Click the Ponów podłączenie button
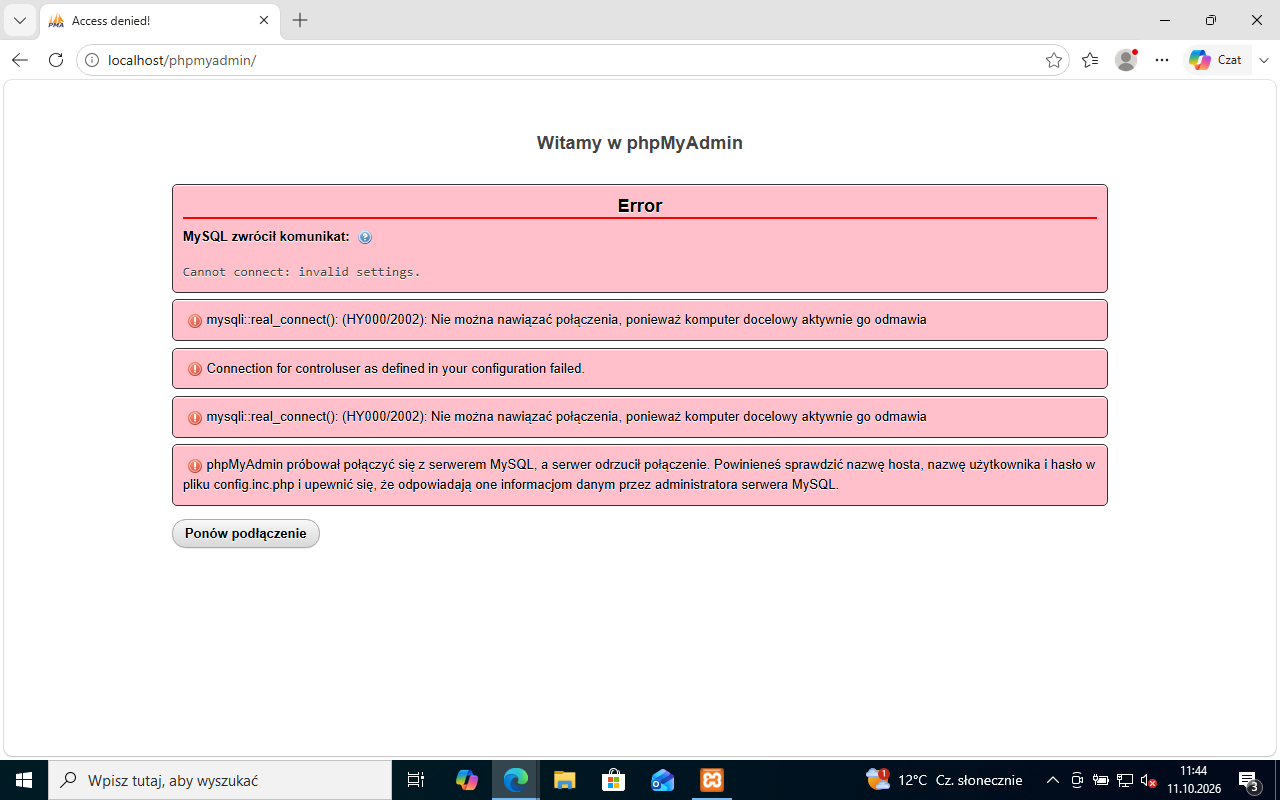 click(246, 534)
